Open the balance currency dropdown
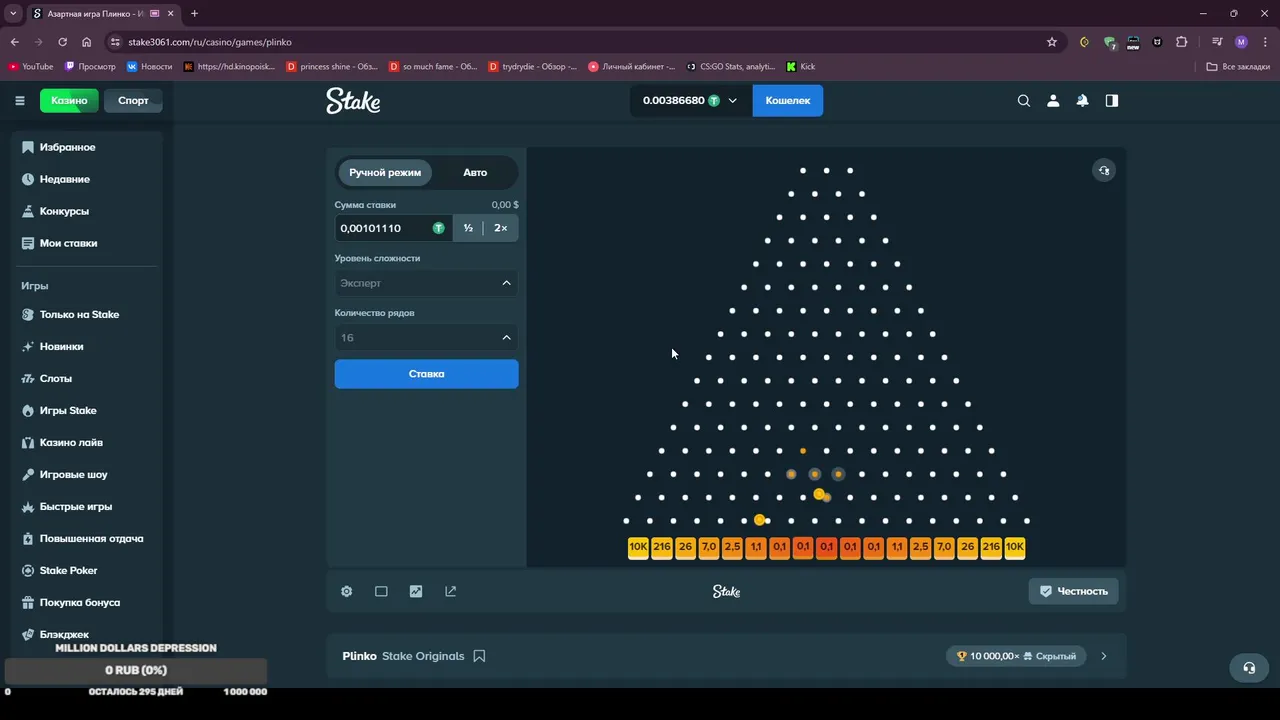 pyautogui.click(x=691, y=101)
